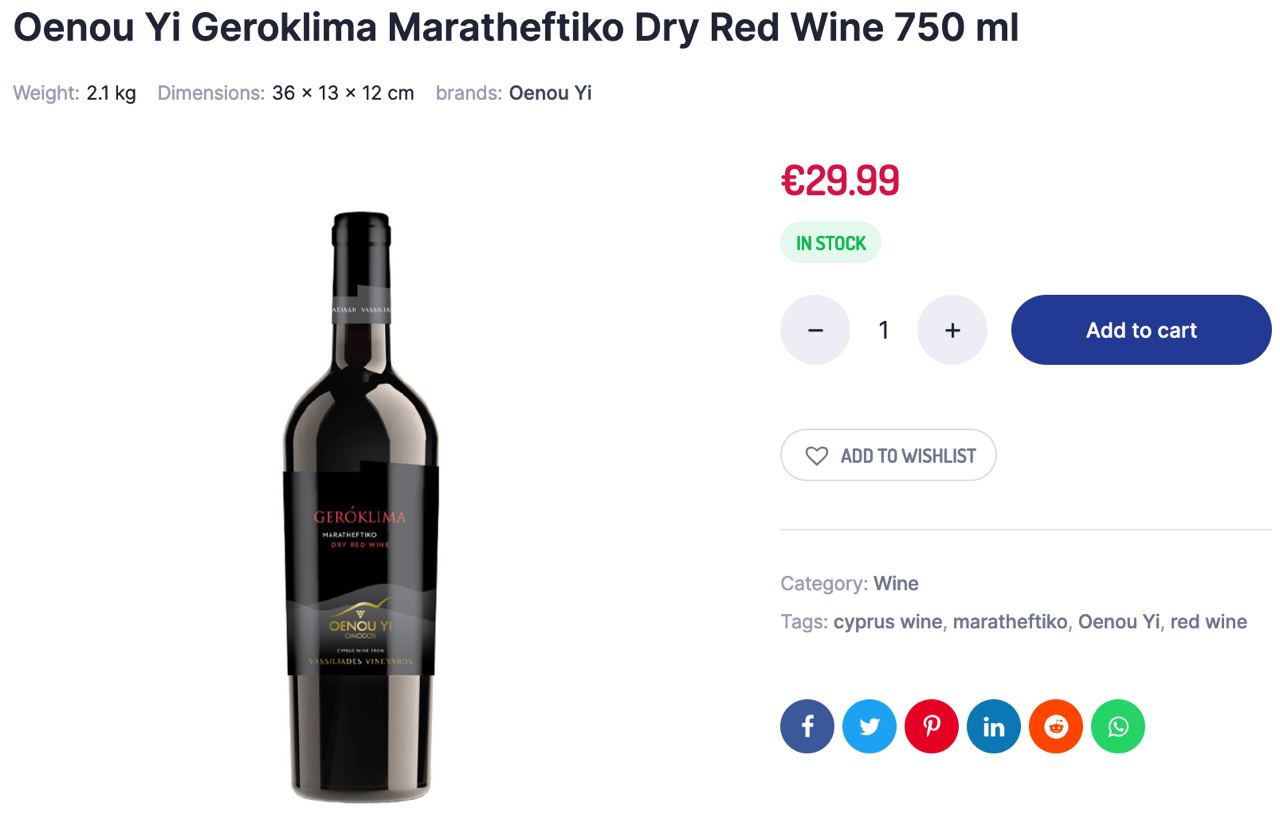The width and height of the screenshot is (1280, 830).
Task: Click the wishlist heart icon
Action: (817, 456)
